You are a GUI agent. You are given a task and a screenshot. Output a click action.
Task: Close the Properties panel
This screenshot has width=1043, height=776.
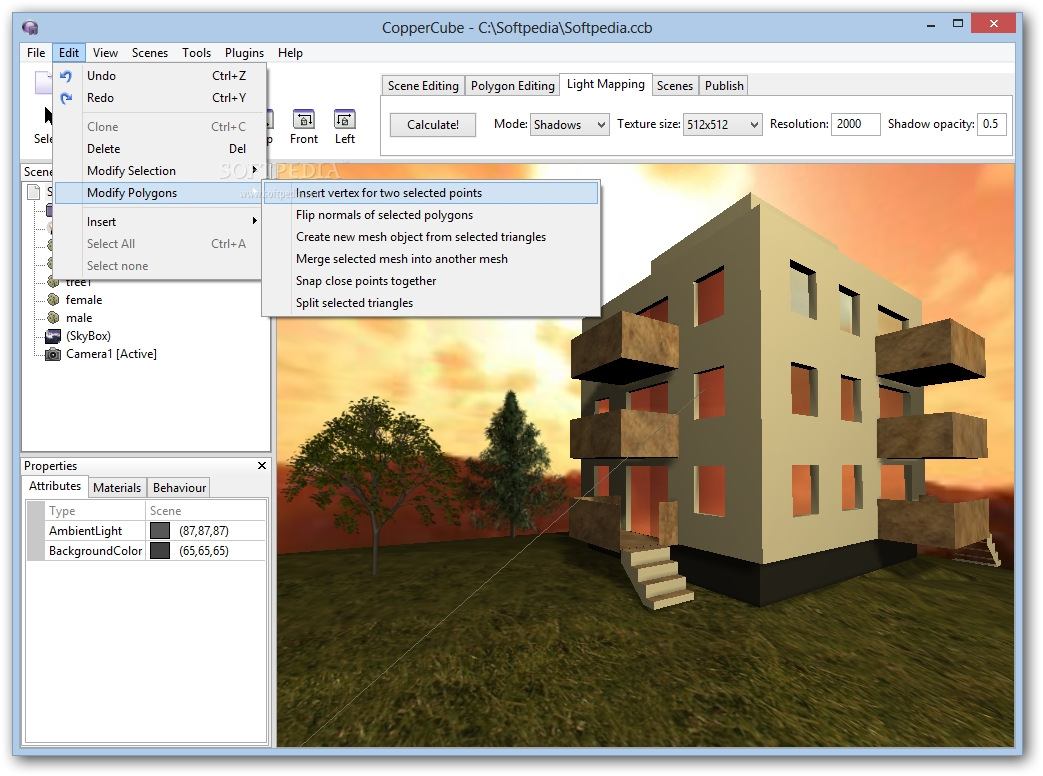click(262, 465)
